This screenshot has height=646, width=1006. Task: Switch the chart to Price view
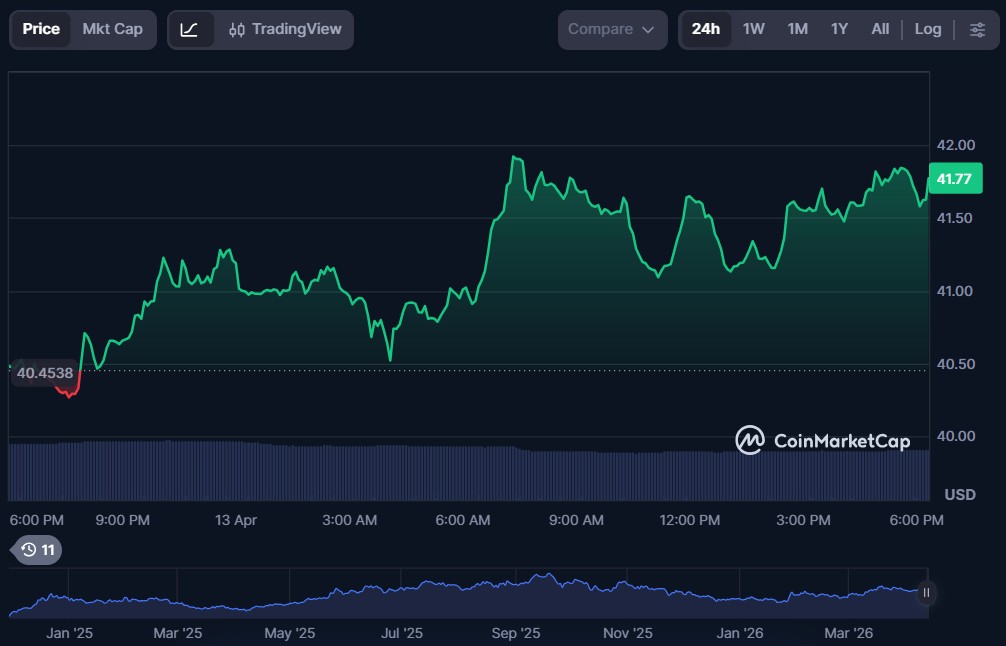41,30
